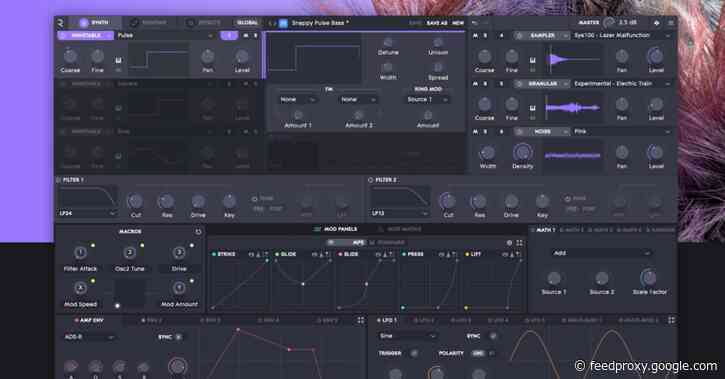Click the Noise module power icon
Image resolution: width=725 pixels, height=379 pixels.
click(519, 132)
